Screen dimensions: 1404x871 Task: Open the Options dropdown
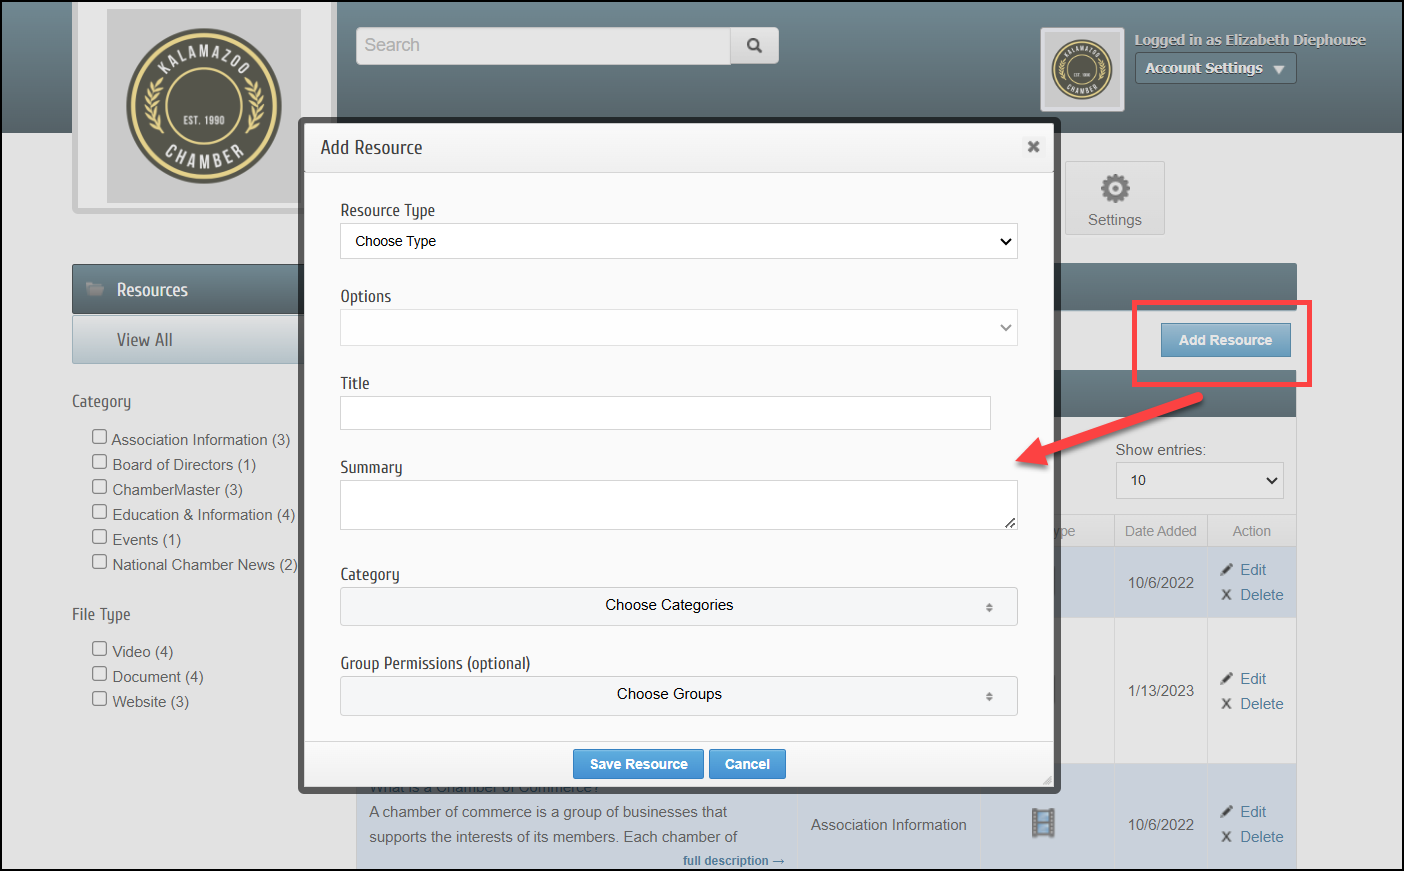[678, 327]
